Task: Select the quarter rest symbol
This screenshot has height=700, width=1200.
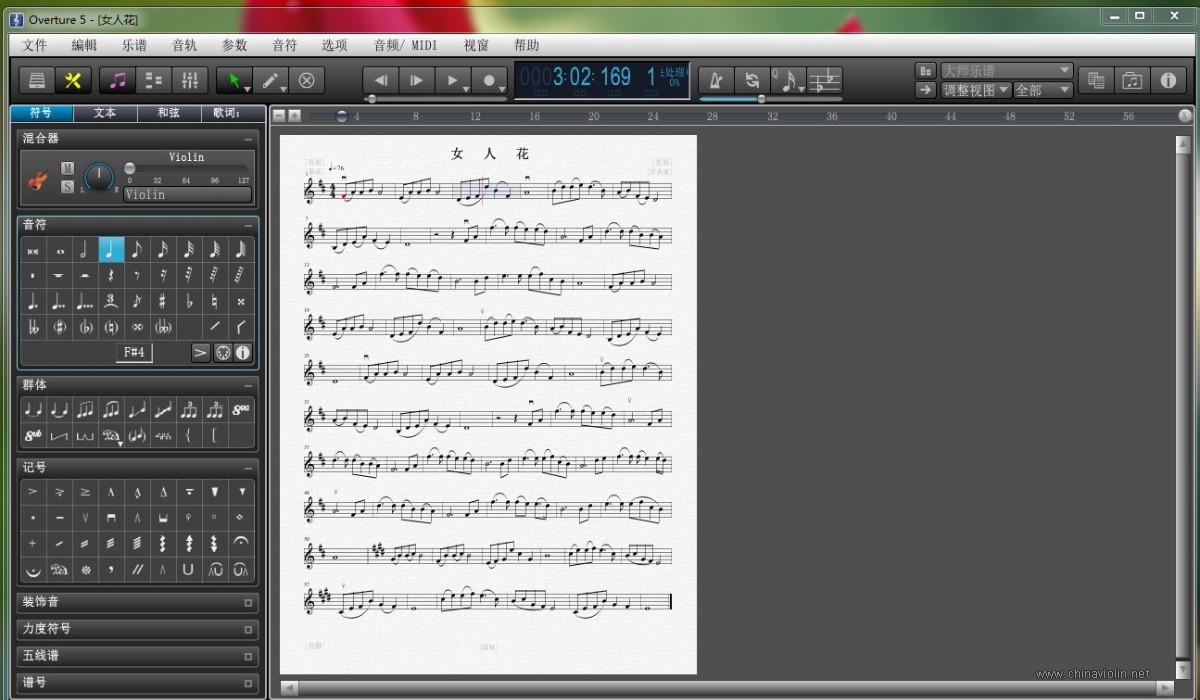Action: tap(111, 275)
